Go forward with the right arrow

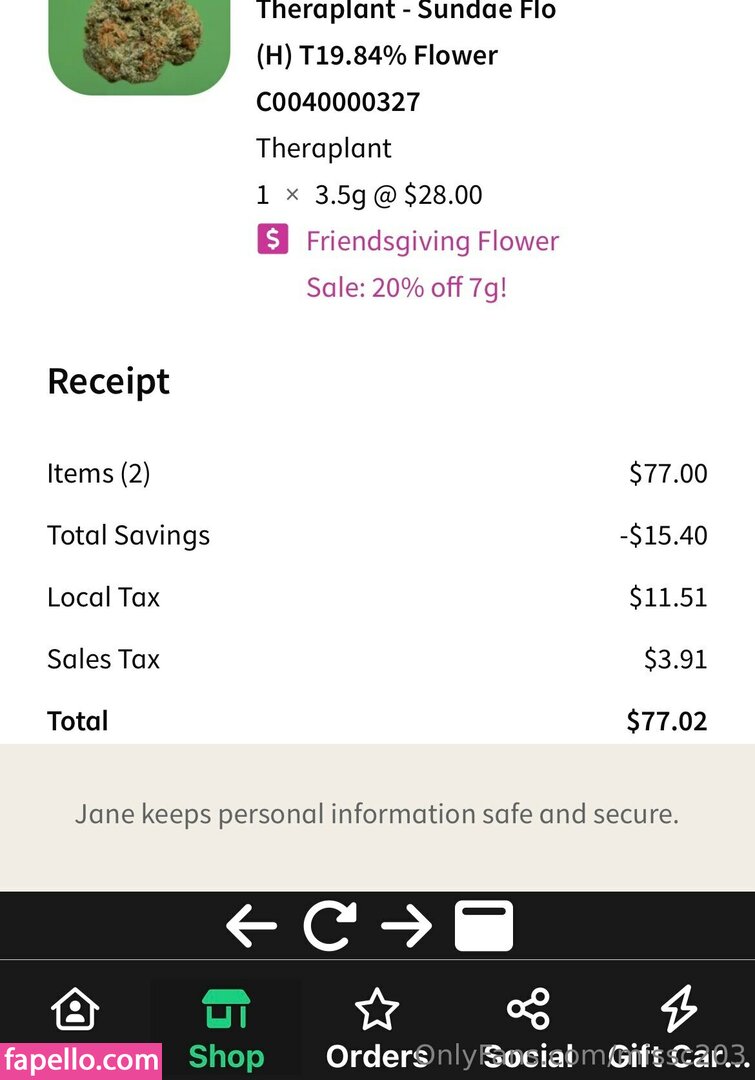(x=406, y=926)
